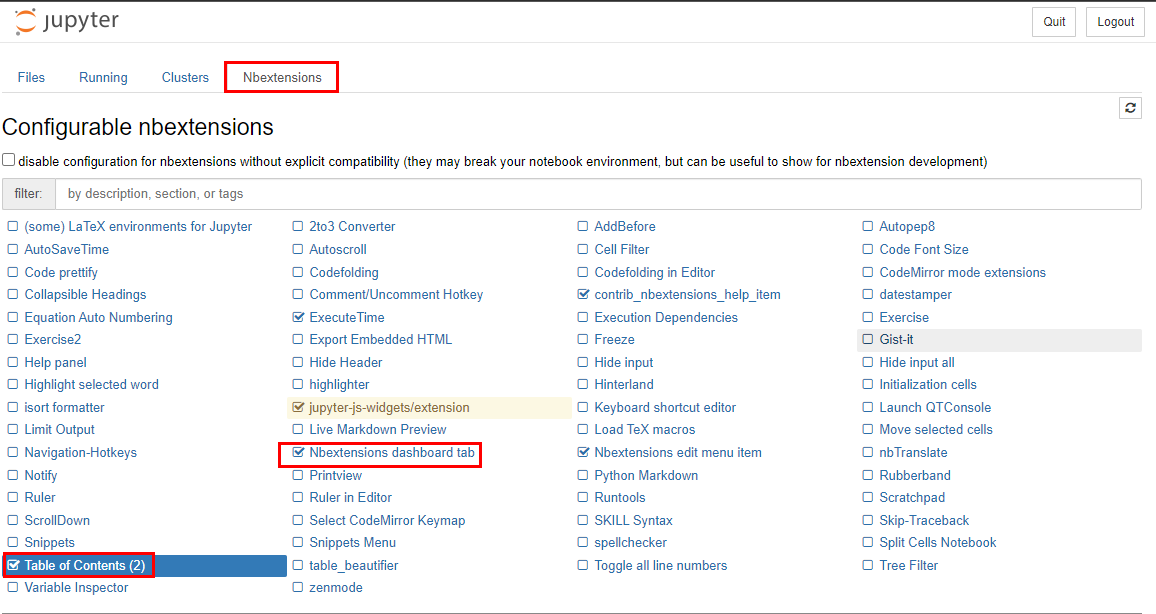Select Snippets Menu extension

[x=352, y=543]
